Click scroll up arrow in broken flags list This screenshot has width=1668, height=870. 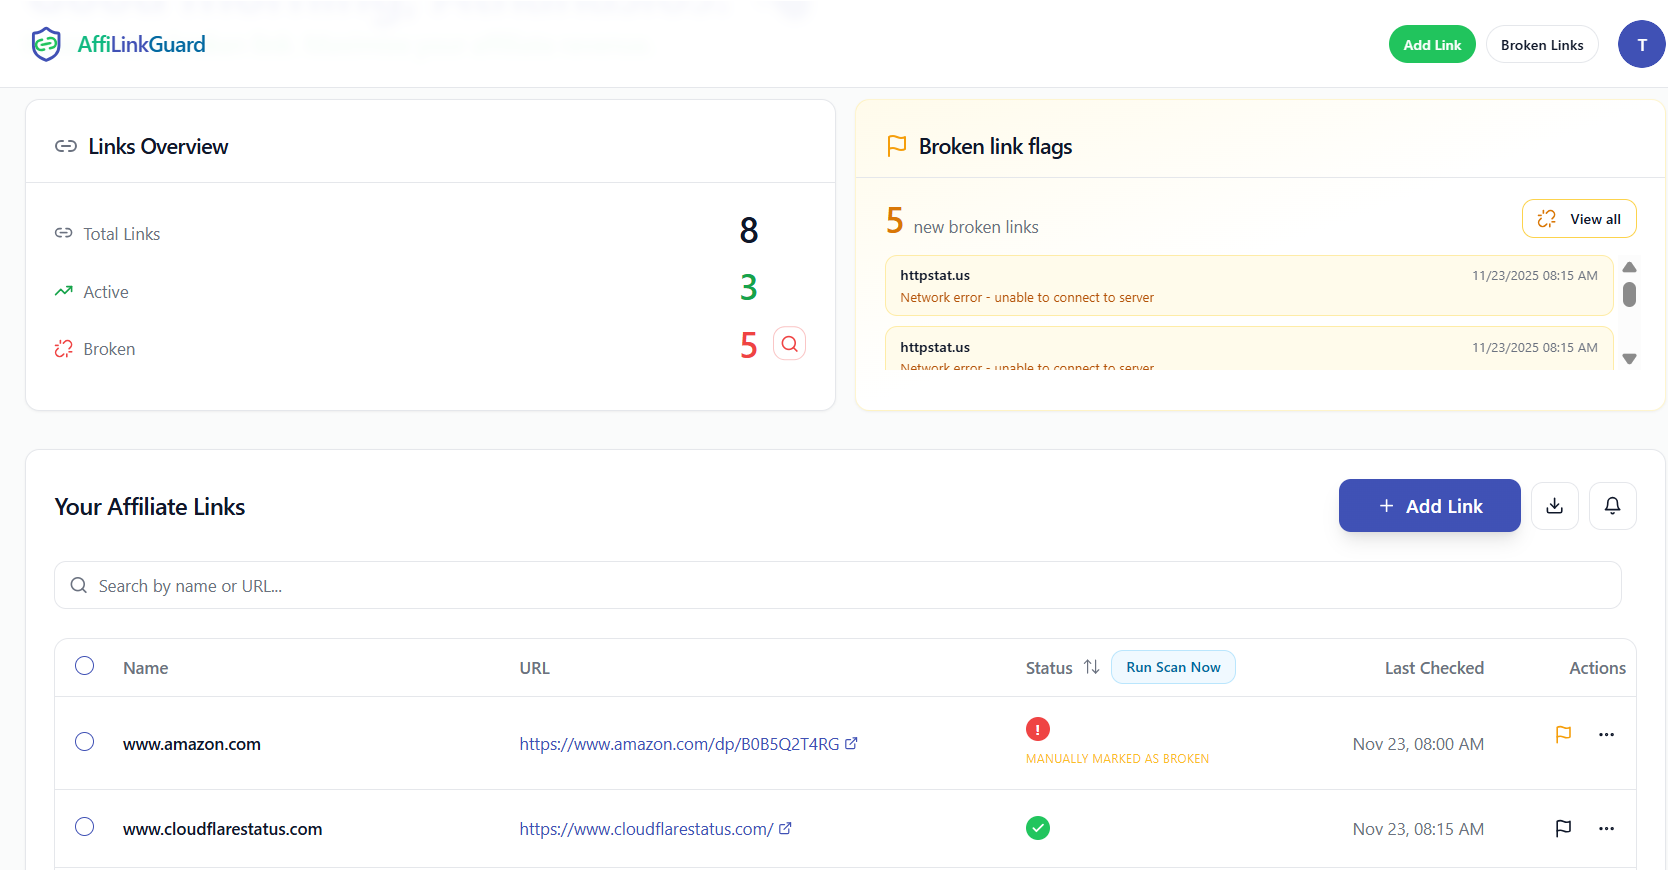[x=1629, y=267]
